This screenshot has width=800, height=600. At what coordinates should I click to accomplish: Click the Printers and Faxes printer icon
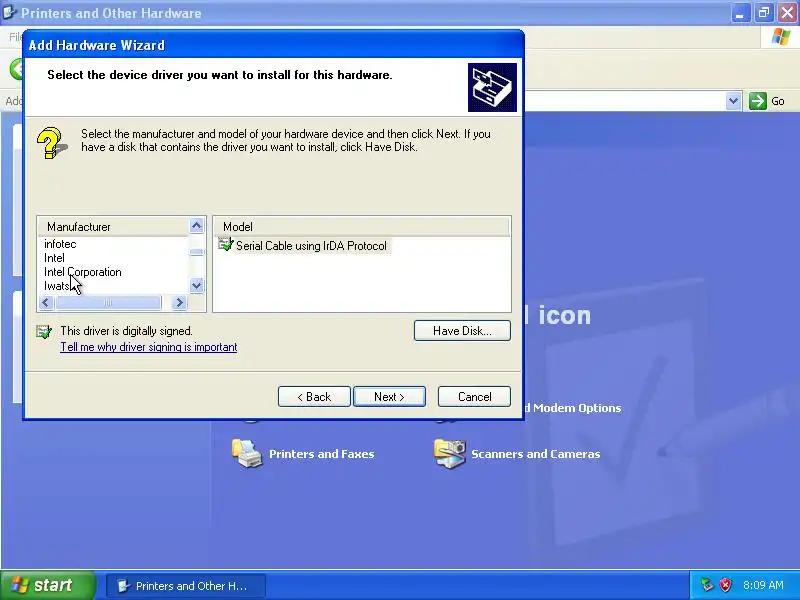pyautogui.click(x=247, y=453)
